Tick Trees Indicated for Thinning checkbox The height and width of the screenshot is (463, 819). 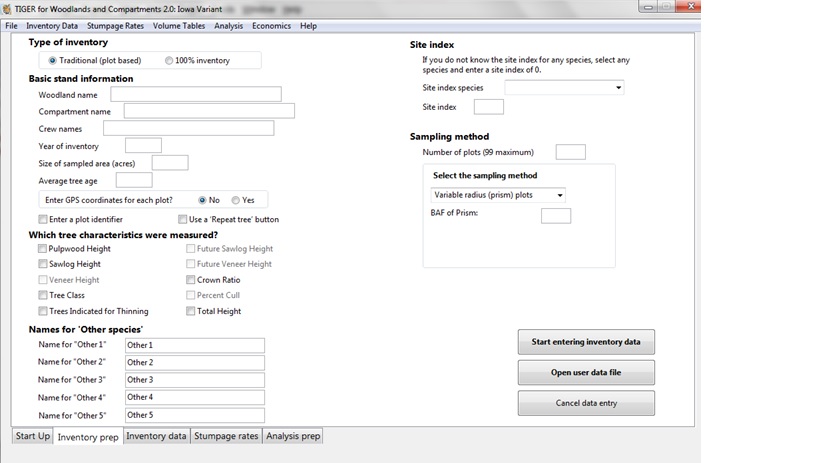pos(43,311)
